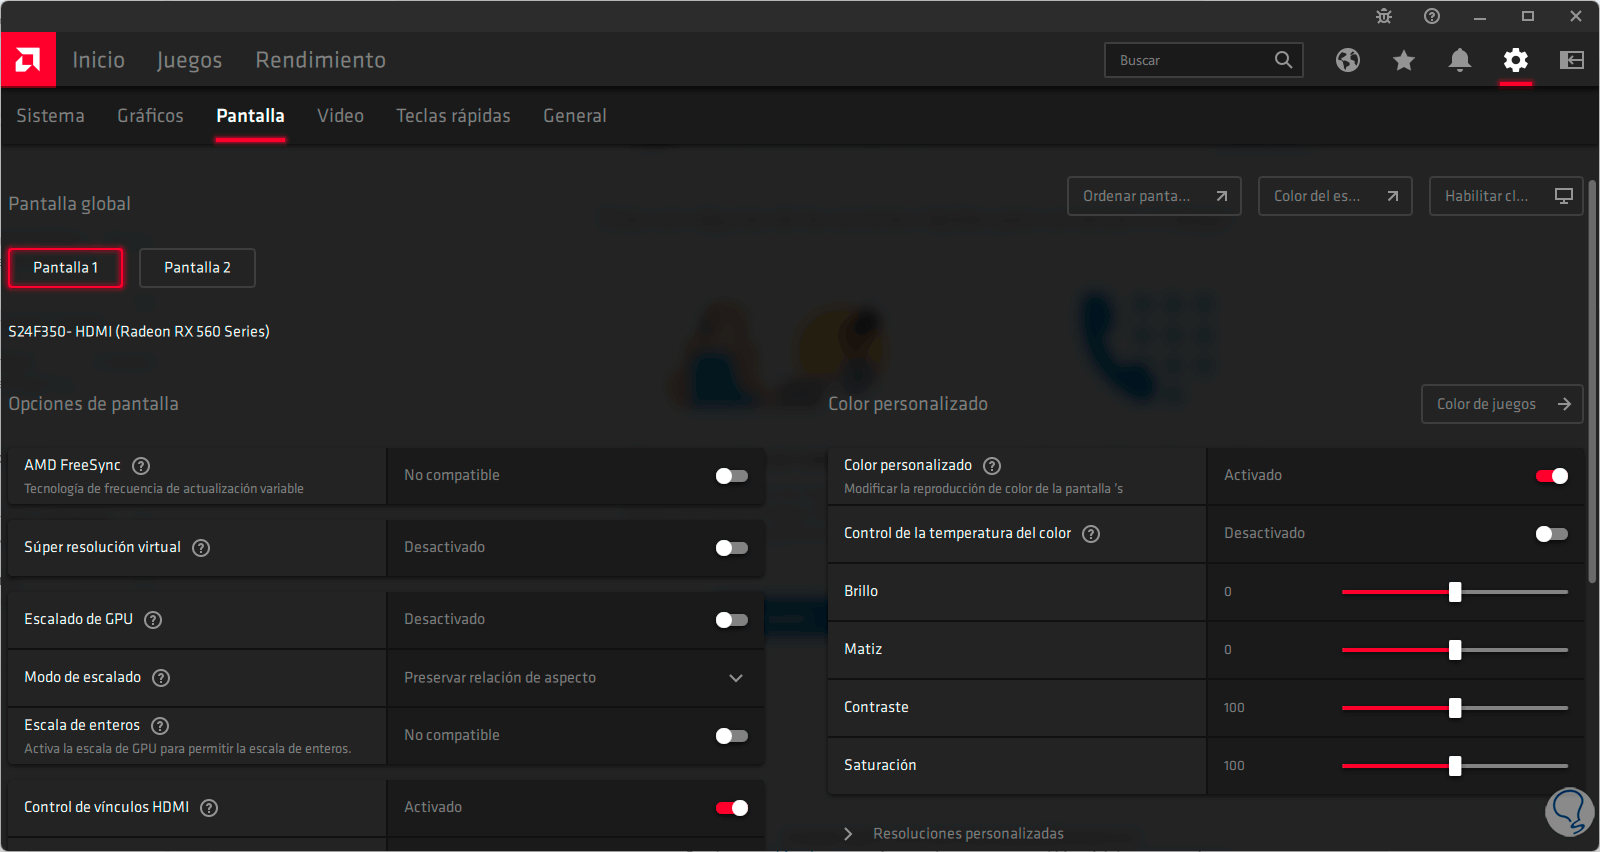Open Teclas rápidas tab
The width and height of the screenshot is (1600, 852).
point(453,116)
